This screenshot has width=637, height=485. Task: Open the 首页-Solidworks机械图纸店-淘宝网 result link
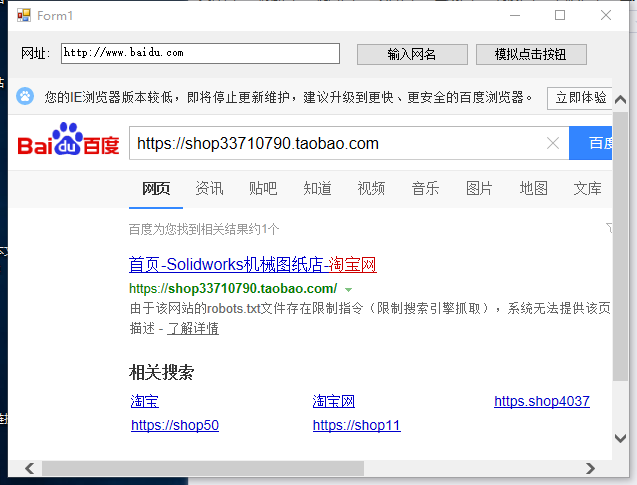point(253,264)
